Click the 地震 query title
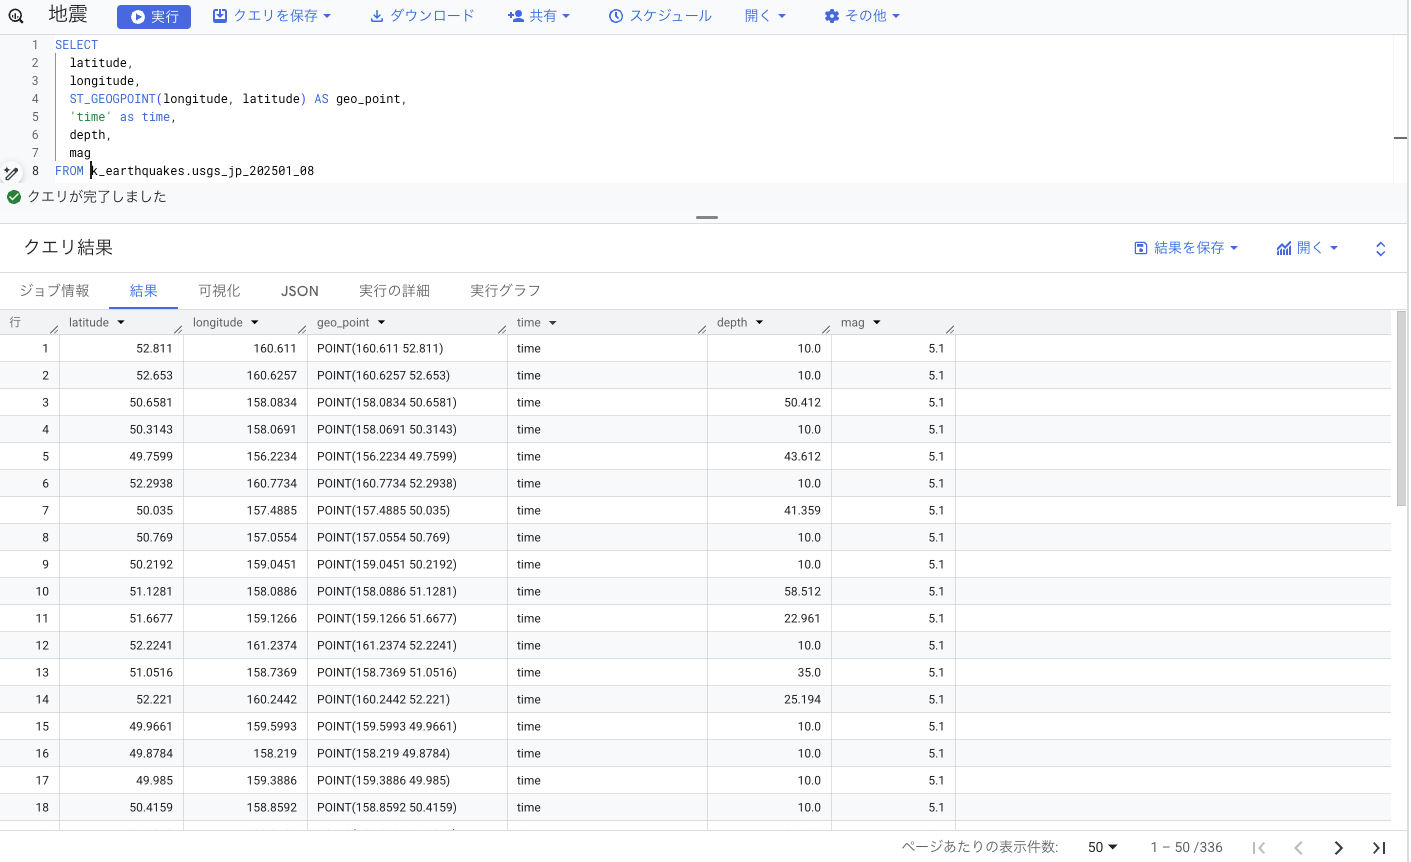 [68, 15]
